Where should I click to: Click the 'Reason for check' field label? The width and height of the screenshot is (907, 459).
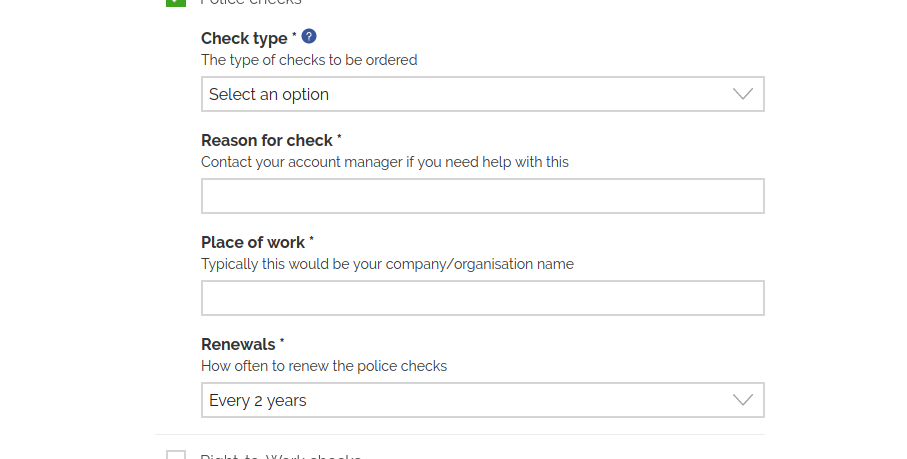click(x=266, y=141)
